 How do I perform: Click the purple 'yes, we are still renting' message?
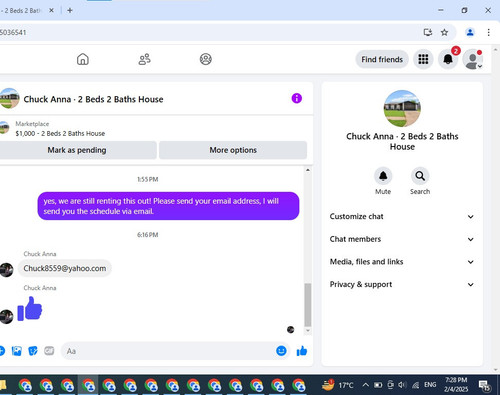tap(168, 206)
